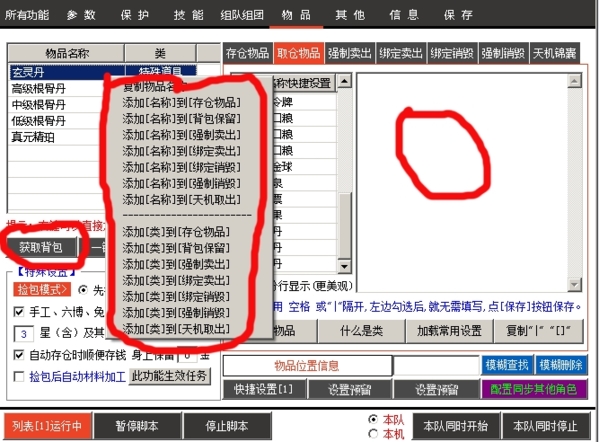Choose 添加[名称]到[强制卖出] menu entry
The width and height of the screenshot is (599, 442).
[181, 134]
